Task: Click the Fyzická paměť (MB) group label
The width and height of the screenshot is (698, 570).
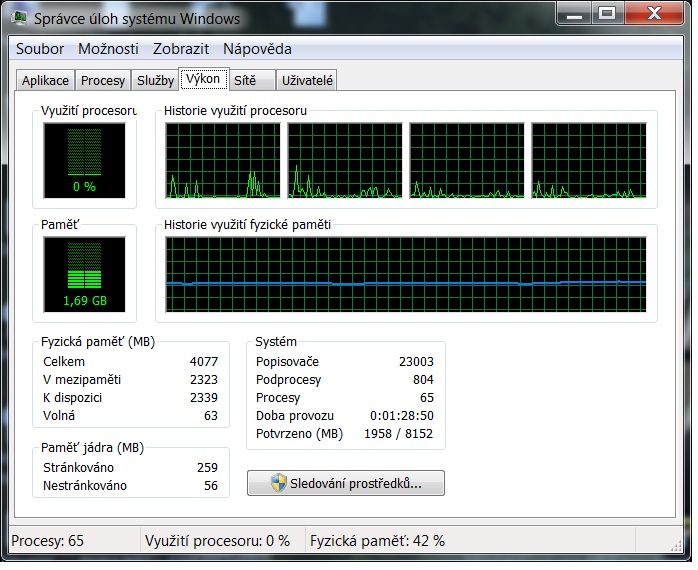Action: [x=98, y=342]
